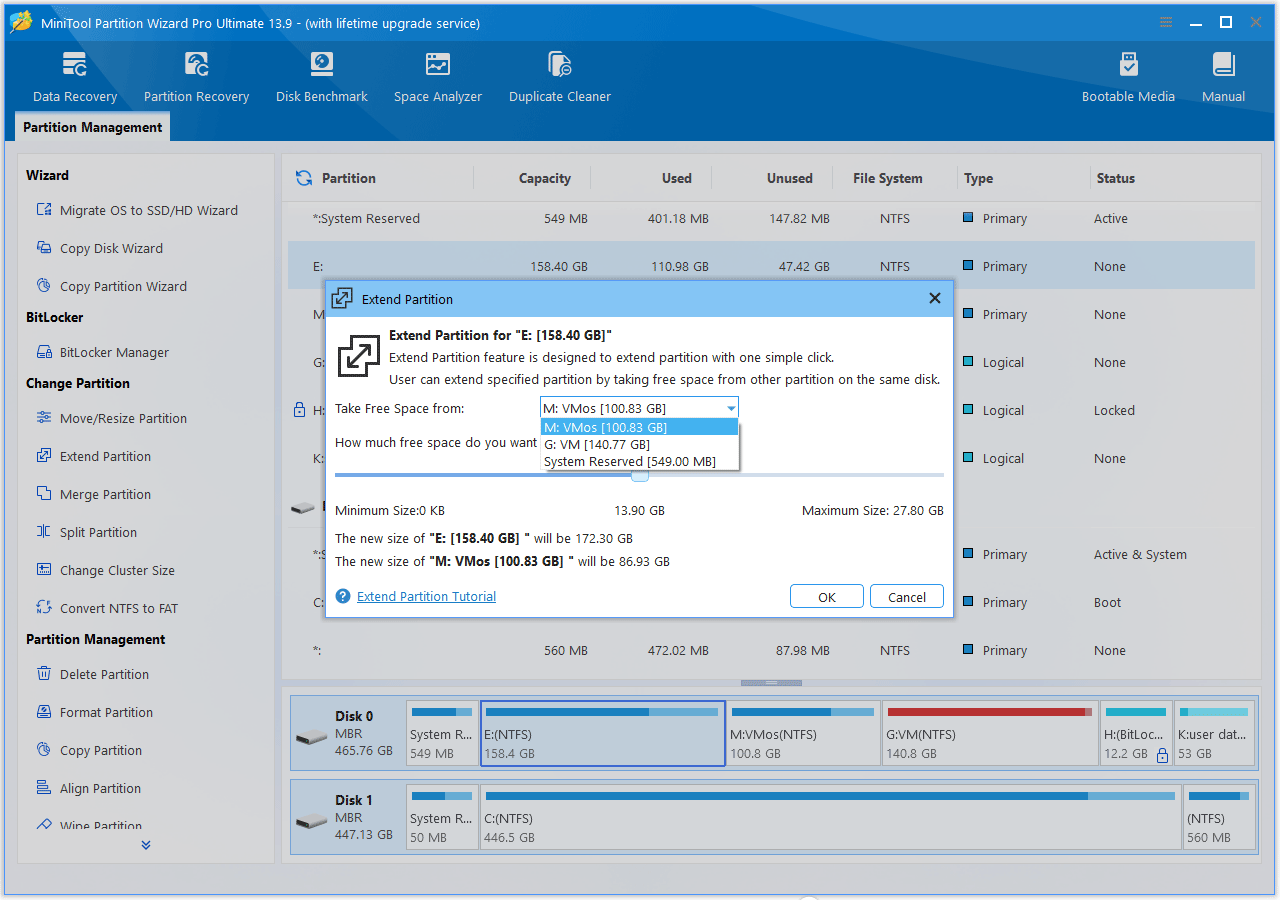Sort by File System column header

pos(888,178)
